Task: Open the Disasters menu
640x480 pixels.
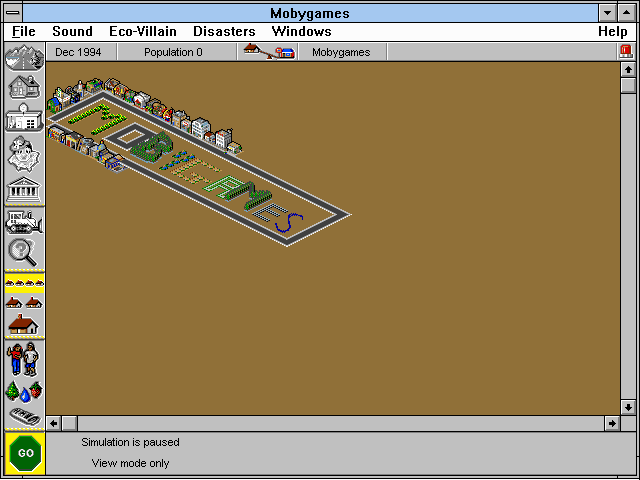Action: 224,31
